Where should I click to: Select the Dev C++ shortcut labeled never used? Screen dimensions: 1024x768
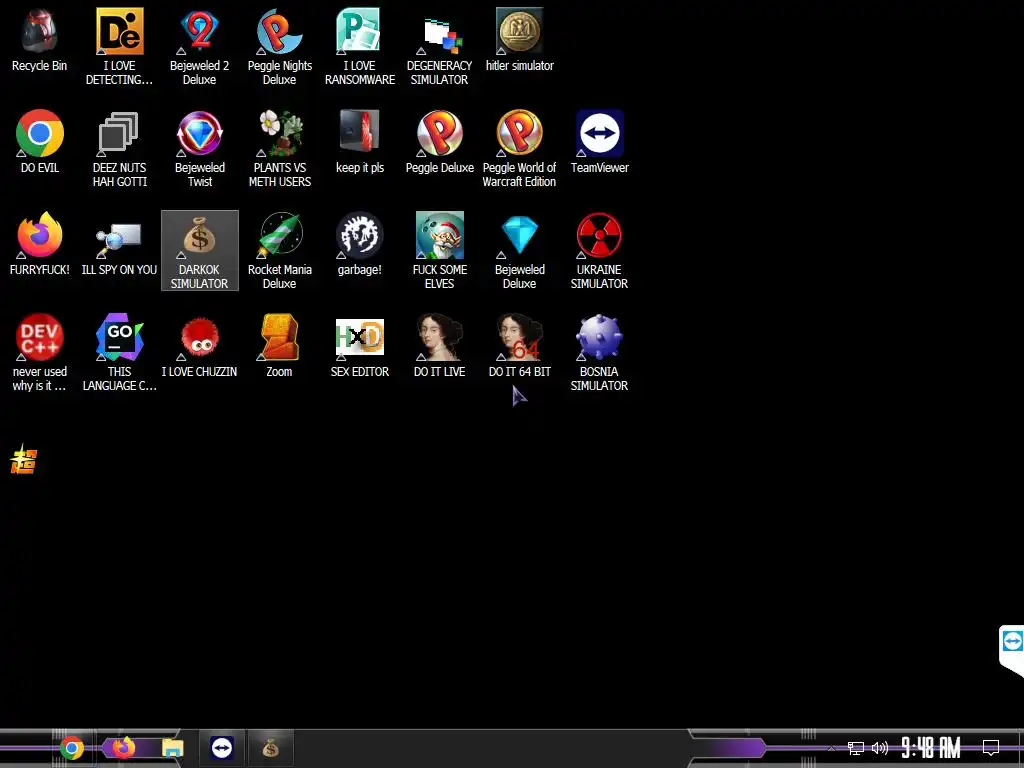click(39, 353)
